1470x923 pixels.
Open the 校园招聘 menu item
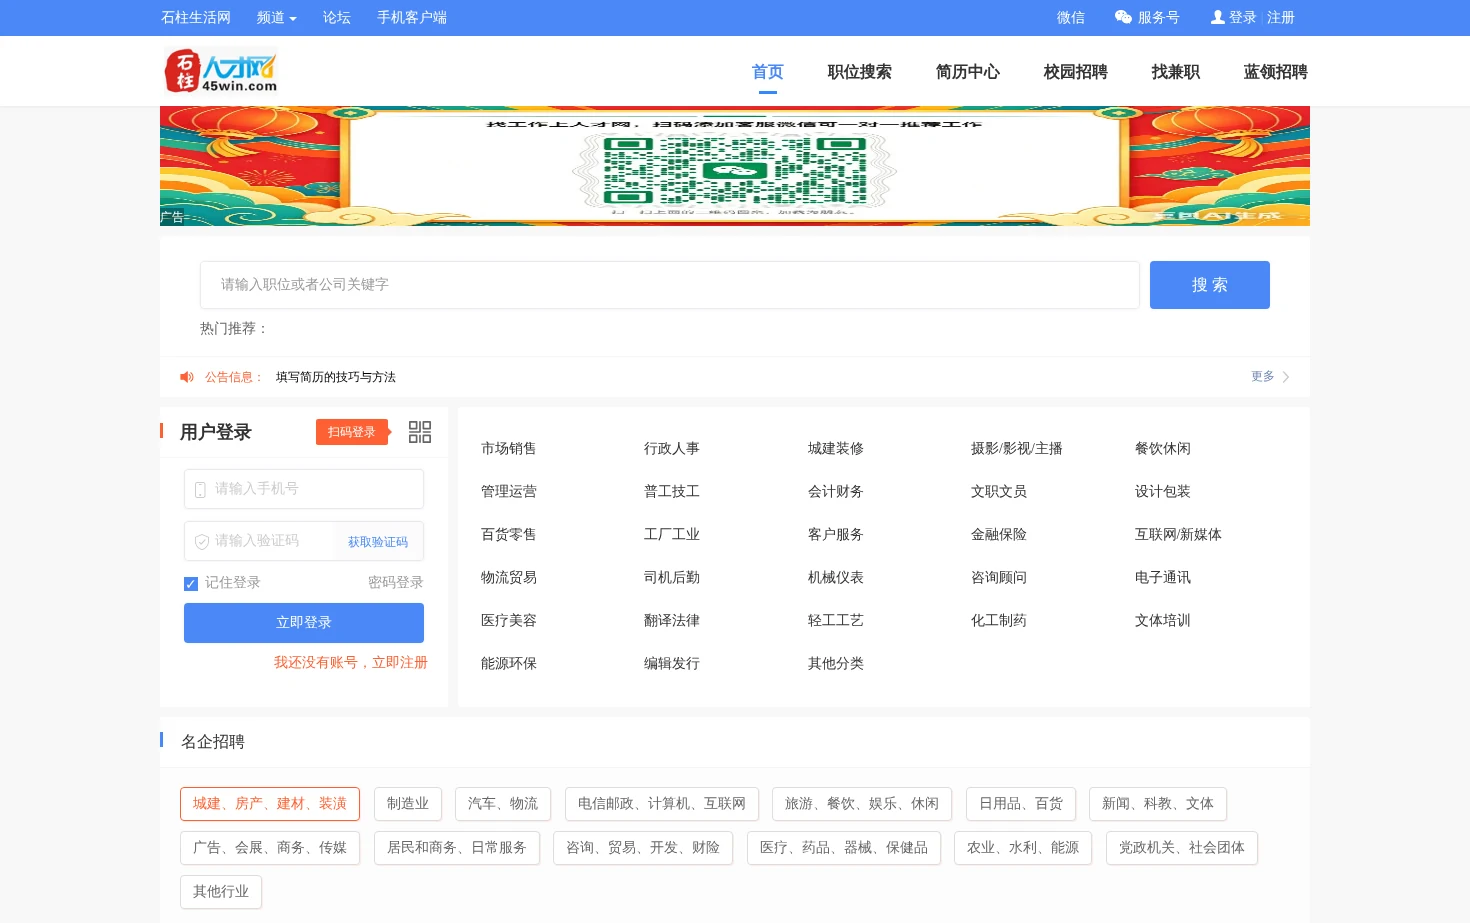coord(1075,72)
